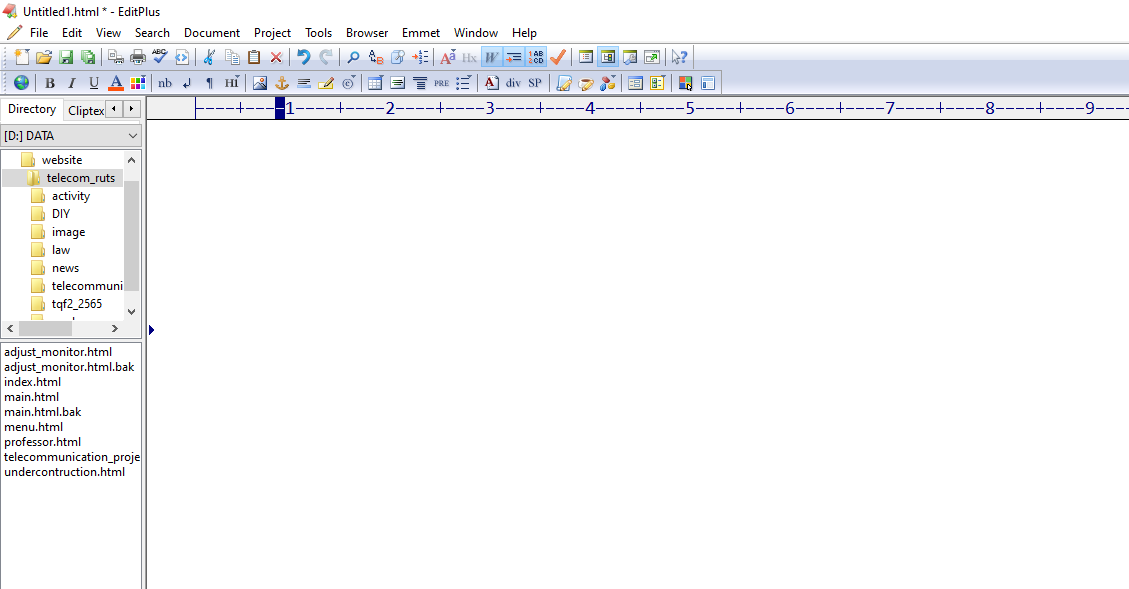1129x589 pixels.
Task: Toggle Auto Indent button
Action: pyautogui.click(x=513, y=57)
